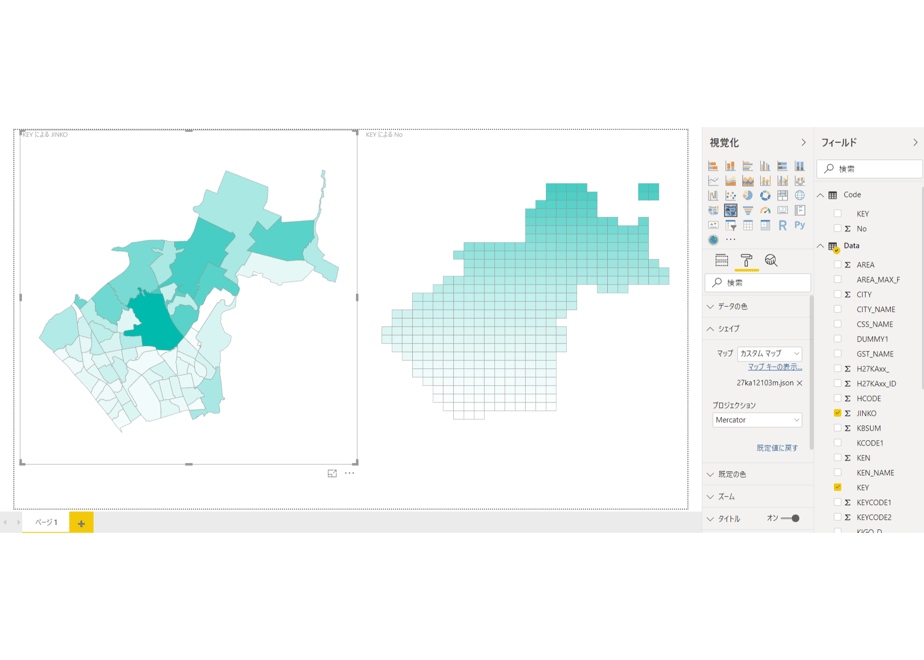Screen dimensions: 924x660
Task: Select the ribbon chart visual
Action: point(800,181)
